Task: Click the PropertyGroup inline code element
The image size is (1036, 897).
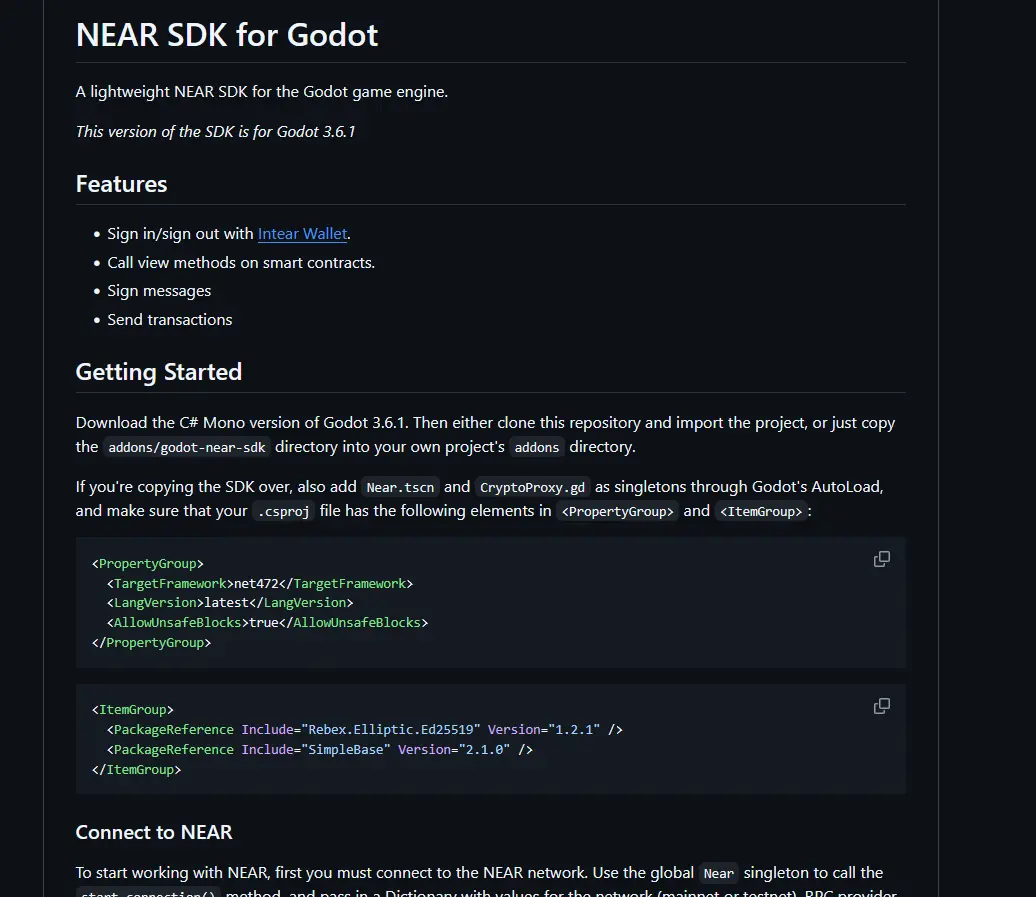Action: click(618, 511)
